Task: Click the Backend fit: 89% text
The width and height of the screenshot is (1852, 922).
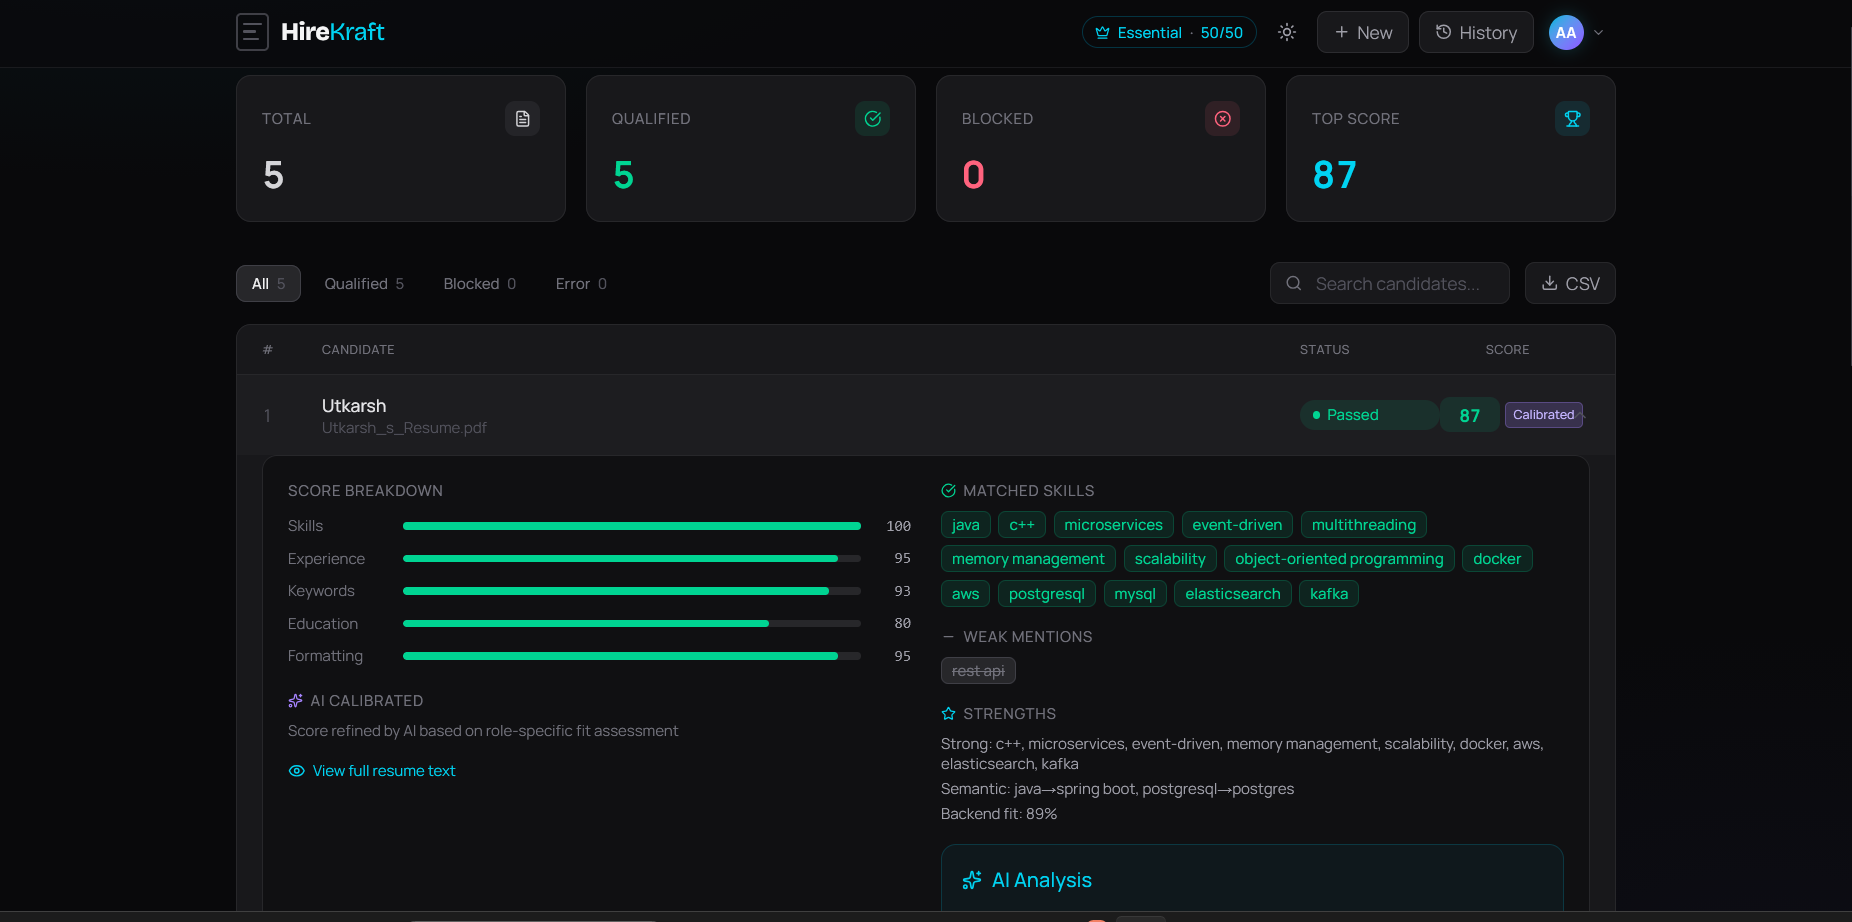Action: [999, 814]
